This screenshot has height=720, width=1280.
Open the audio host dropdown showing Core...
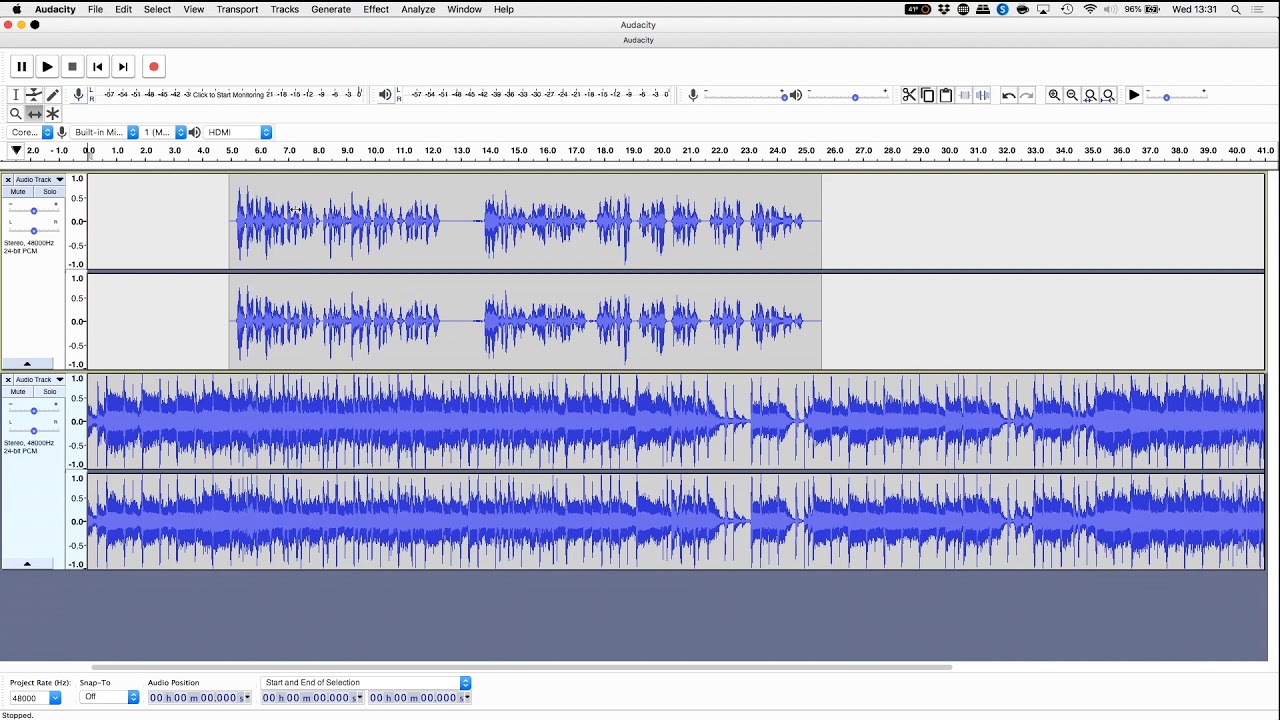pyautogui.click(x=30, y=132)
